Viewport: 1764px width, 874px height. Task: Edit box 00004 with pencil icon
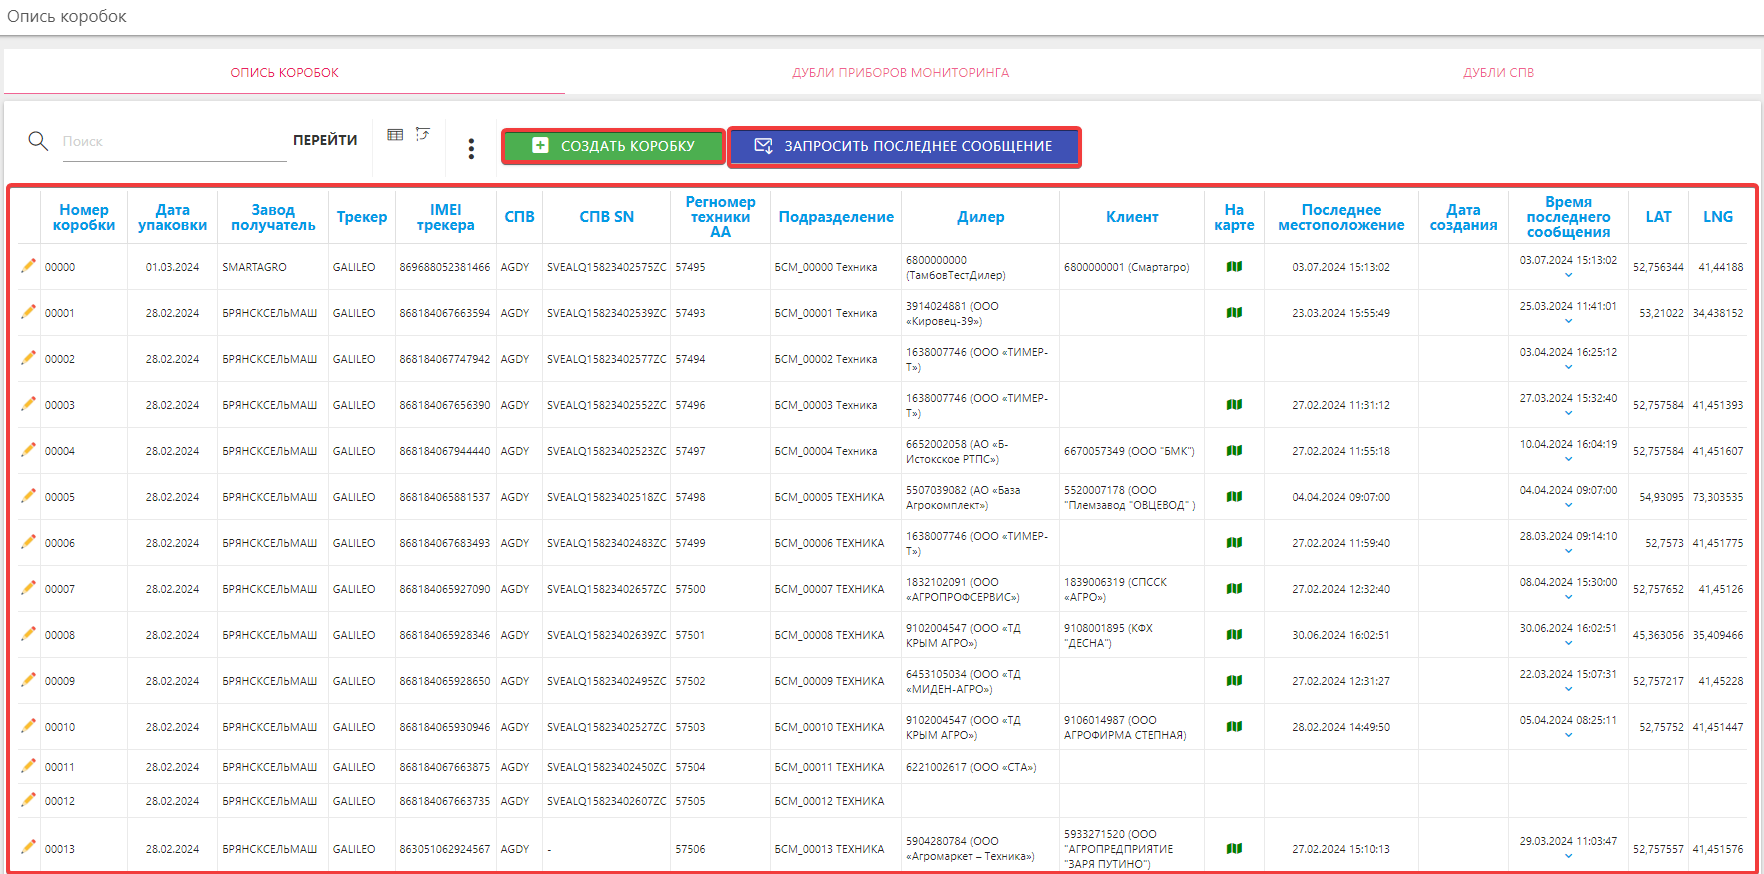(x=28, y=450)
